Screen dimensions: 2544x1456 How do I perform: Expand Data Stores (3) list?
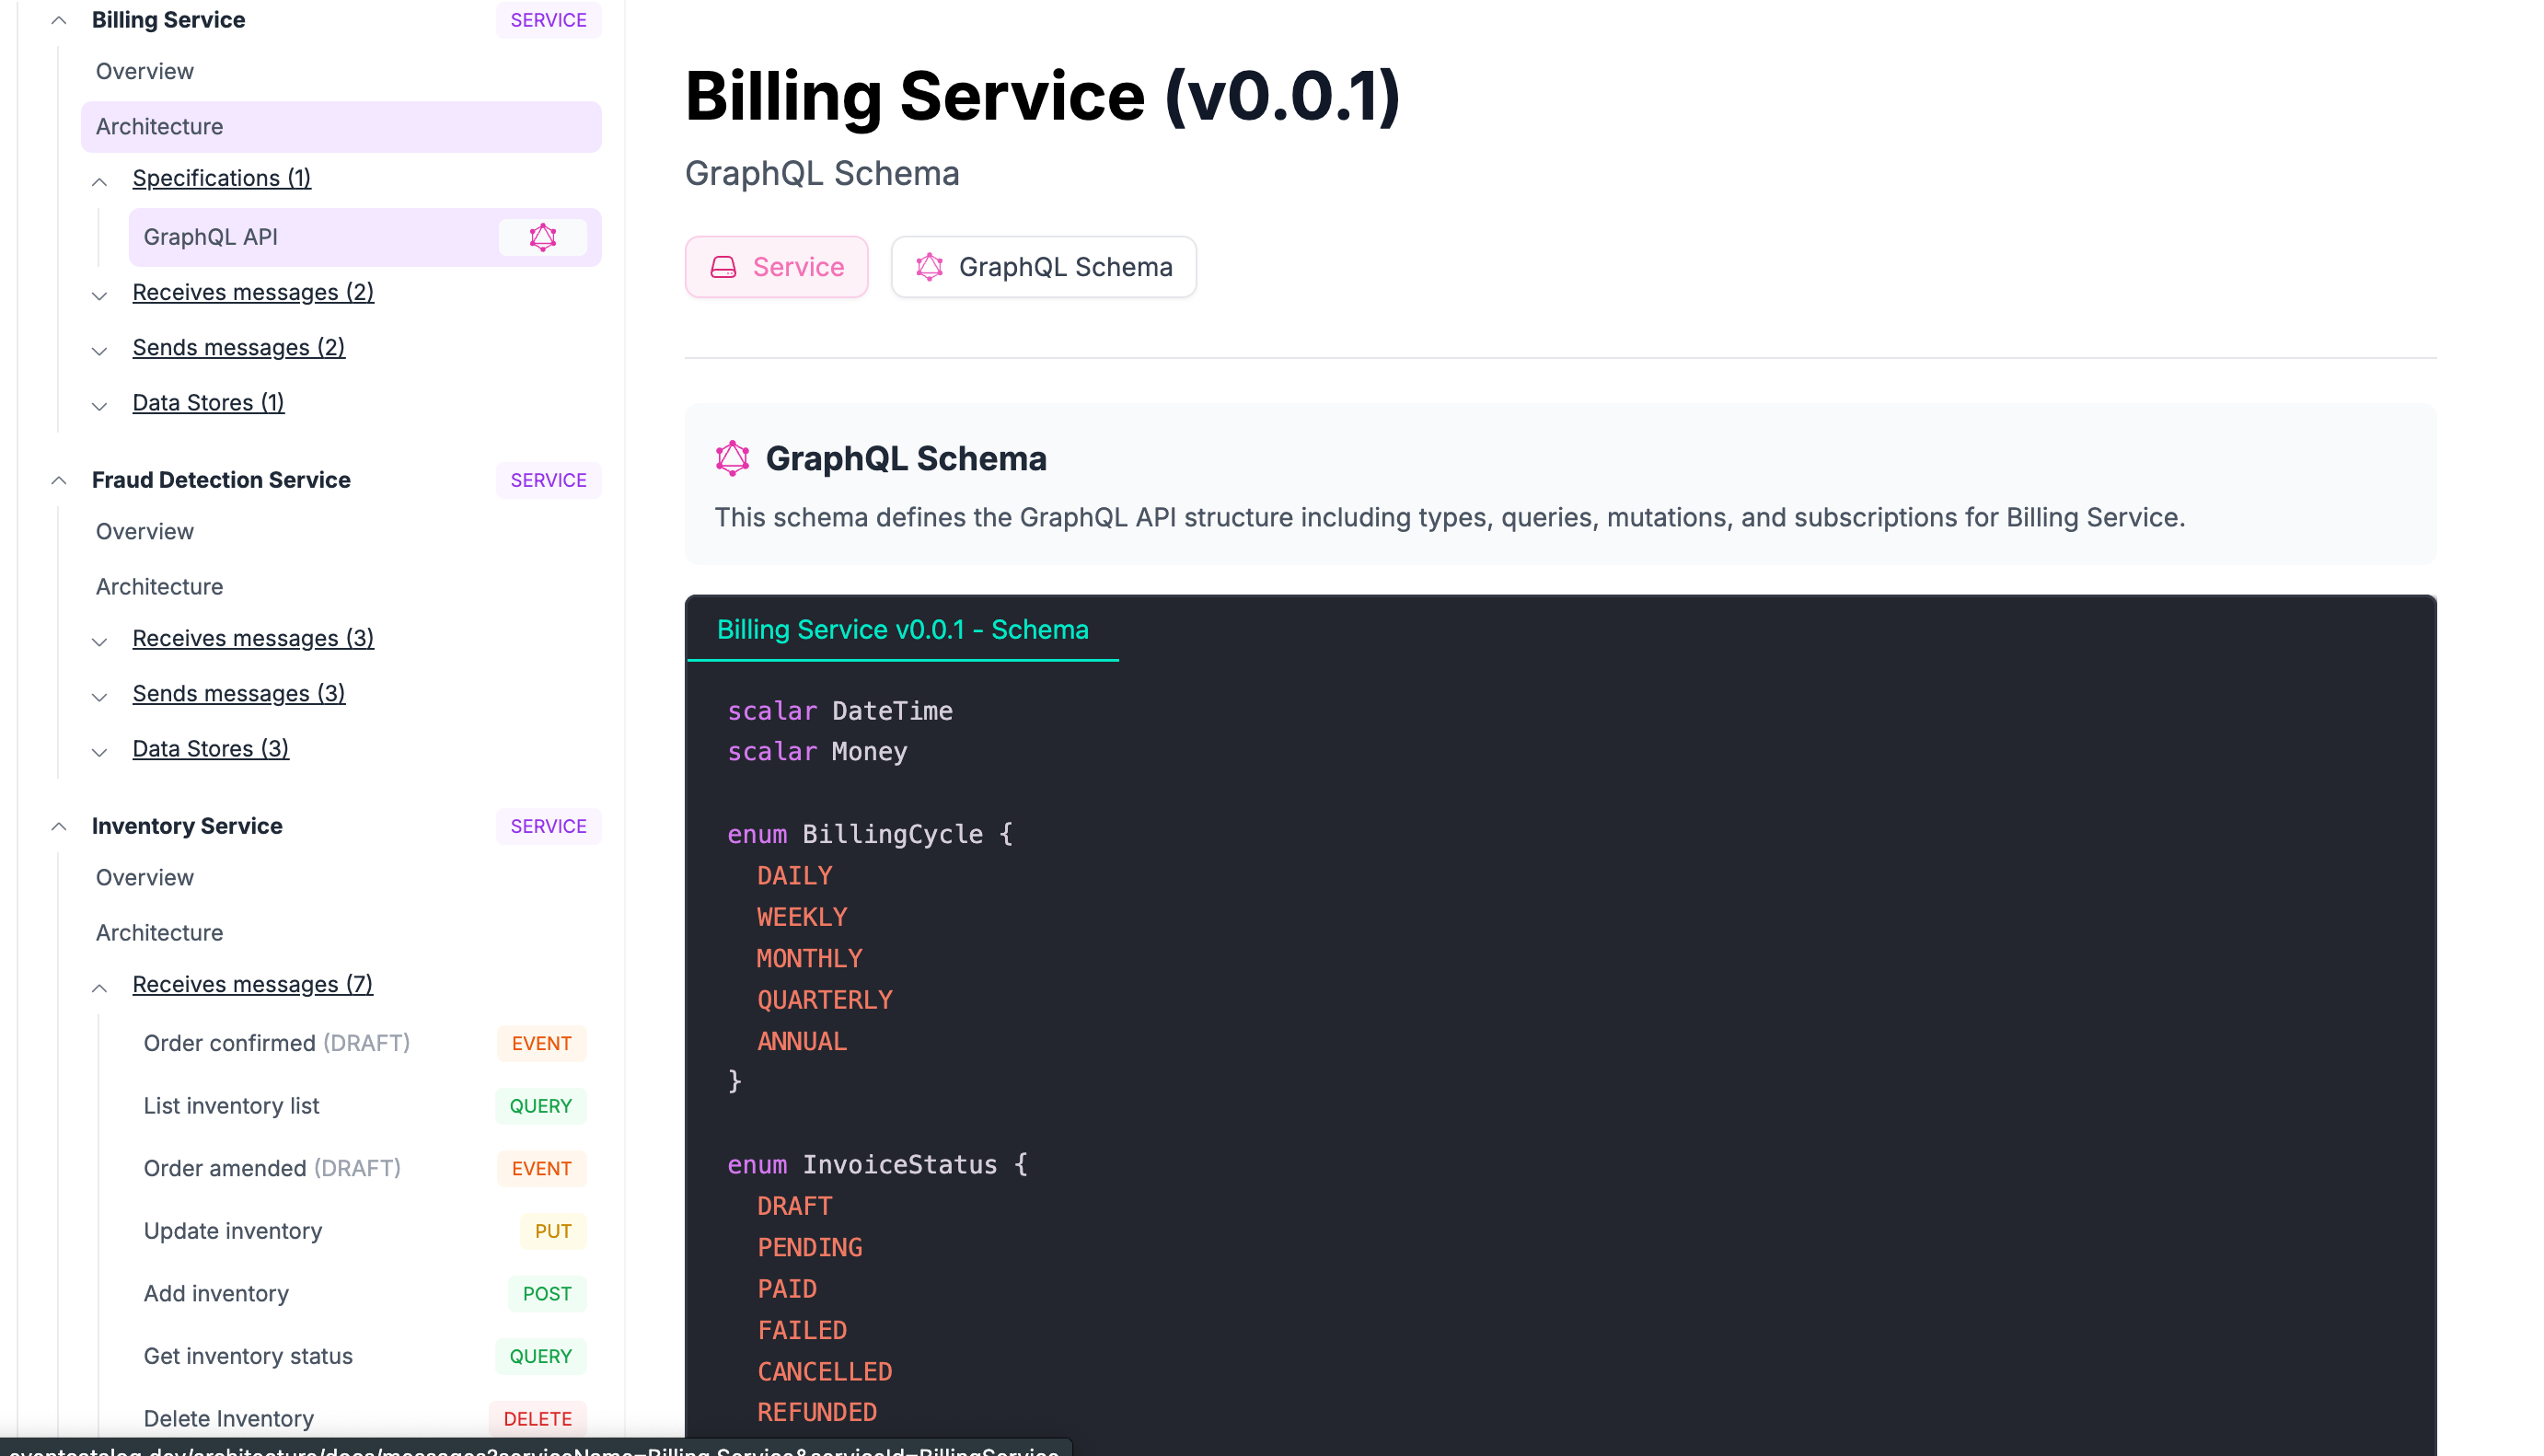(99, 752)
